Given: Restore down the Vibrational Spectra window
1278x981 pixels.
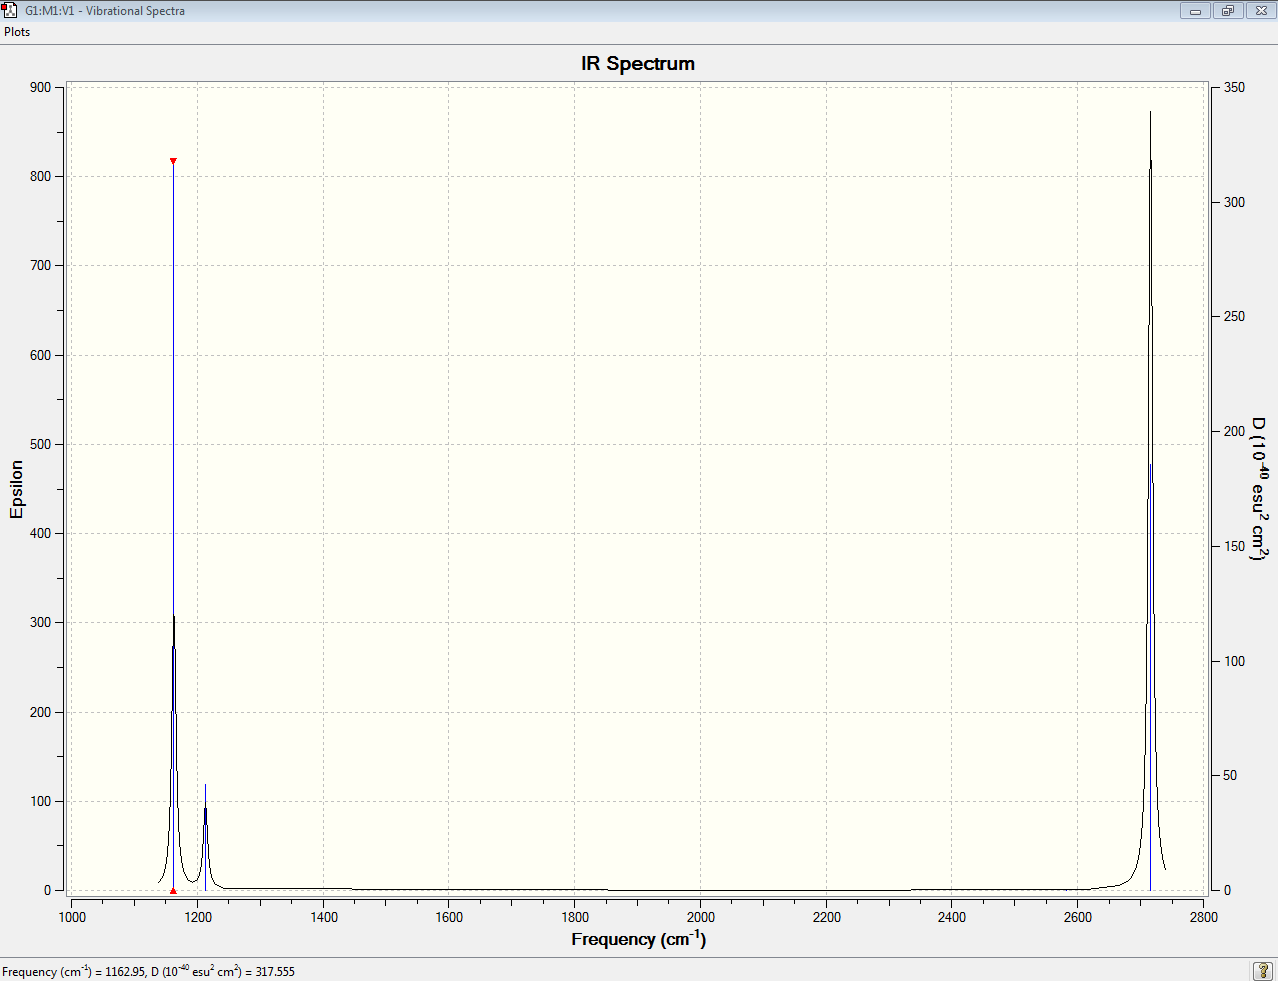Looking at the screenshot, I should click(1227, 11).
